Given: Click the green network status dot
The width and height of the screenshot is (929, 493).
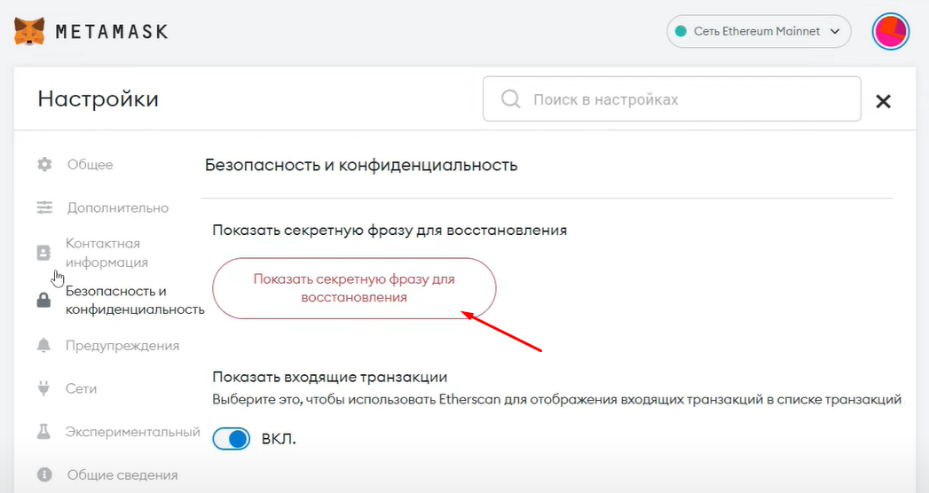Looking at the screenshot, I should pyautogui.click(x=681, y=31).
